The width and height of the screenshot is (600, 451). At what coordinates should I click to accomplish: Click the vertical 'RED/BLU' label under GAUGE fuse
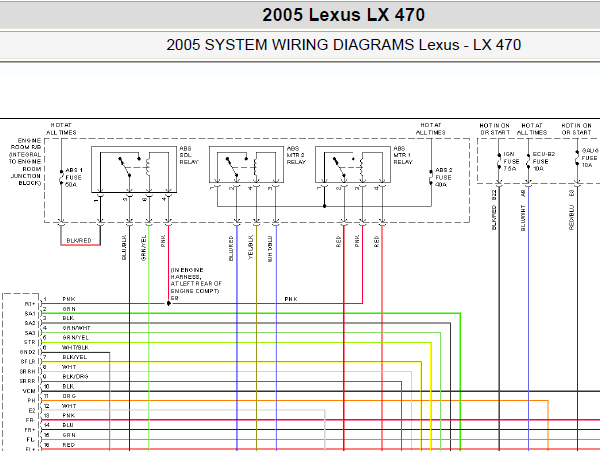click(572, 218)
